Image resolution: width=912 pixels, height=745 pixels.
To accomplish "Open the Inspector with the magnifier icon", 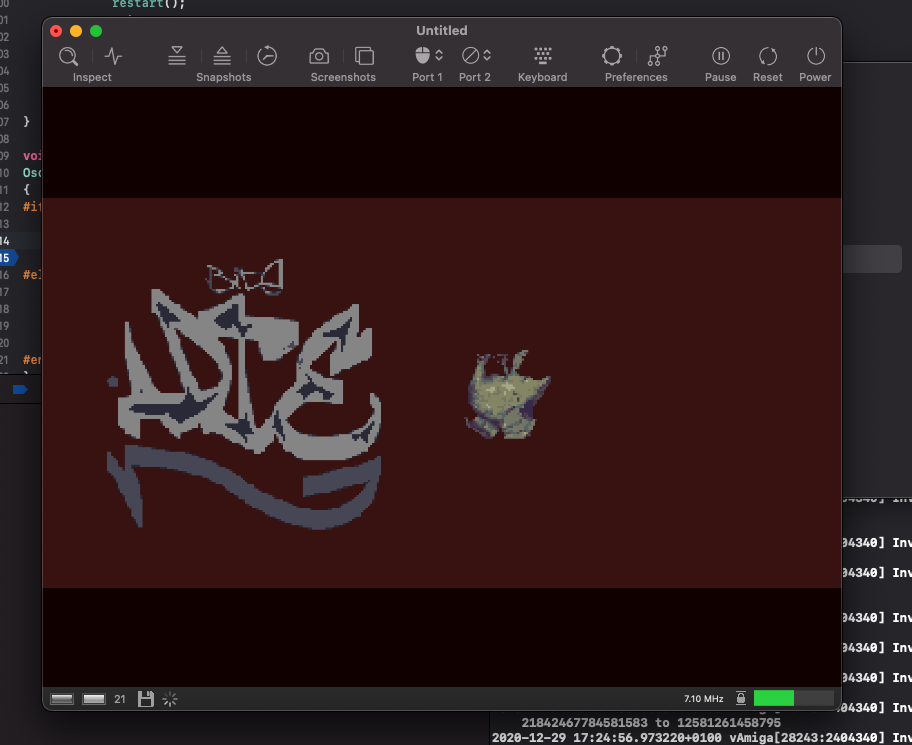I will click(68, 56).
